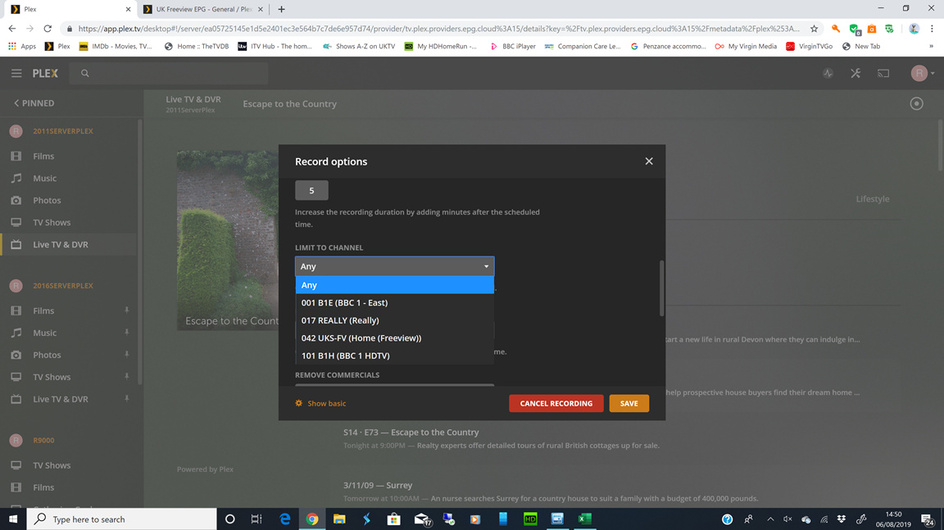Click the Live TV & DVR breadcrumb
The image size is (944, 530).
193,99
